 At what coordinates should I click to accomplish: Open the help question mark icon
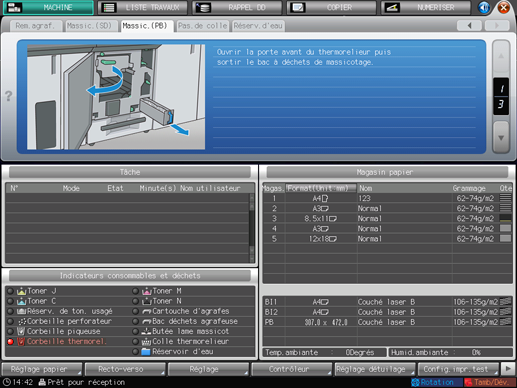pos(9,96)
